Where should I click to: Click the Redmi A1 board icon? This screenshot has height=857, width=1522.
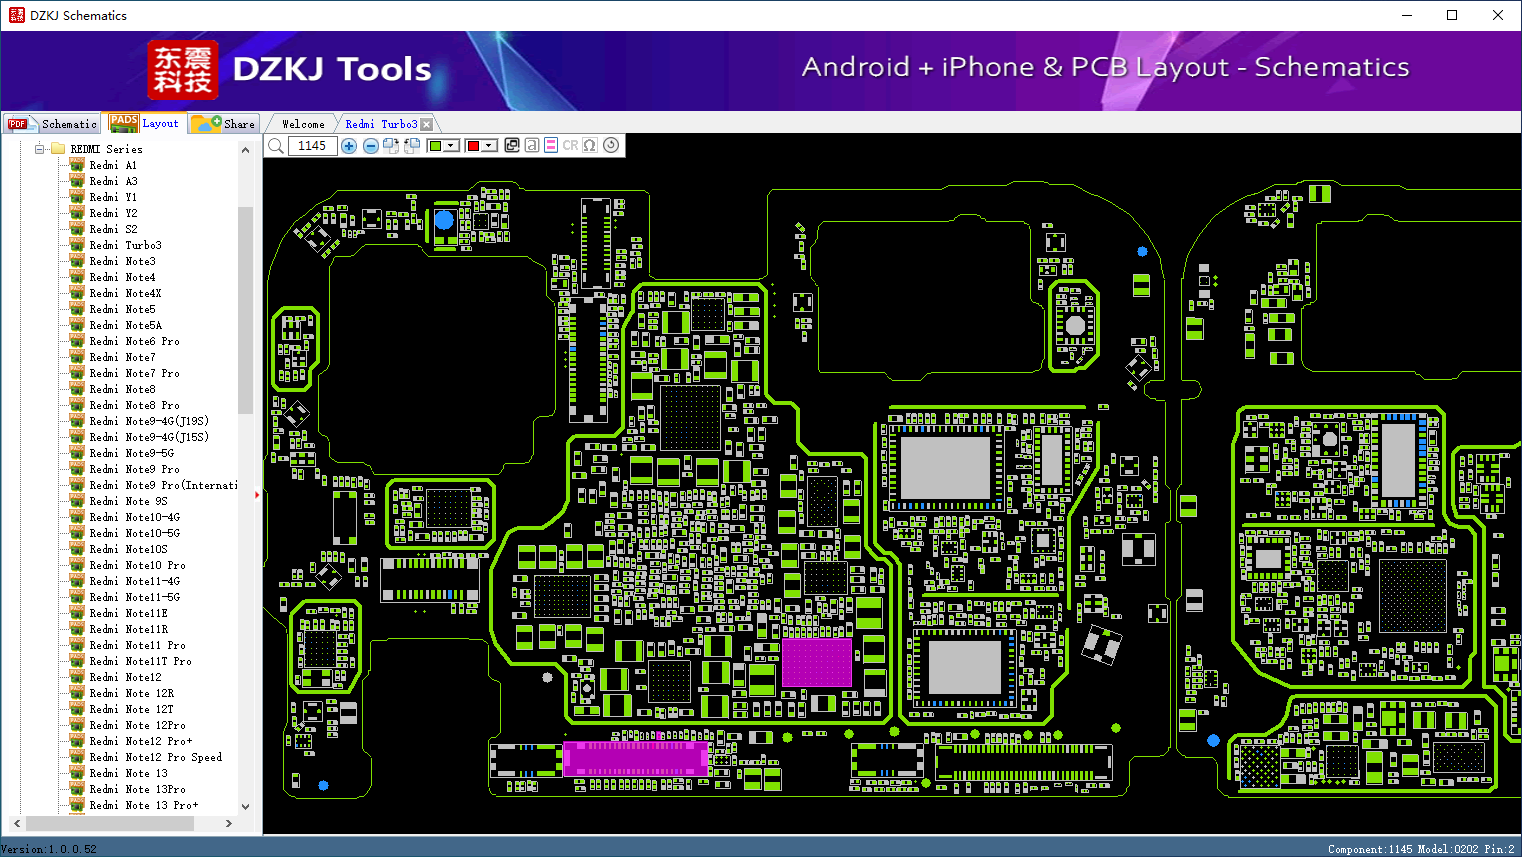pos(76,165)
